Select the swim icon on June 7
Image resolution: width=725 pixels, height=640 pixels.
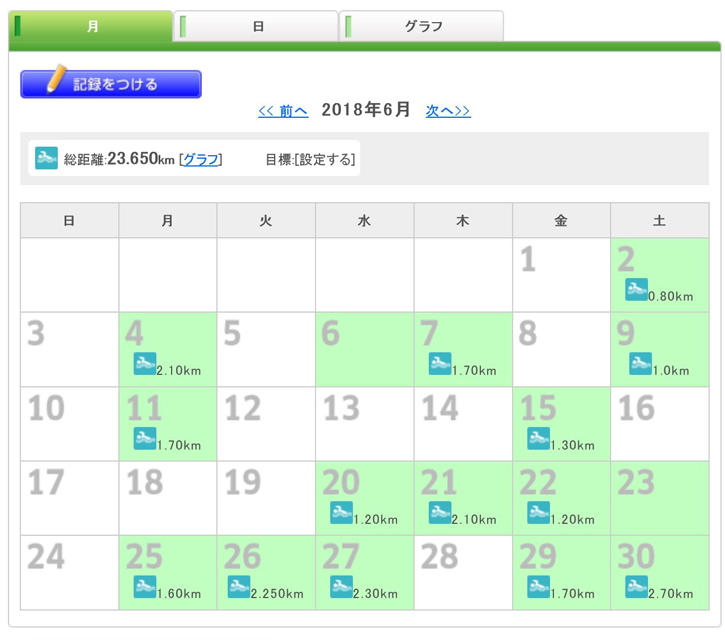tap(440, 364)
